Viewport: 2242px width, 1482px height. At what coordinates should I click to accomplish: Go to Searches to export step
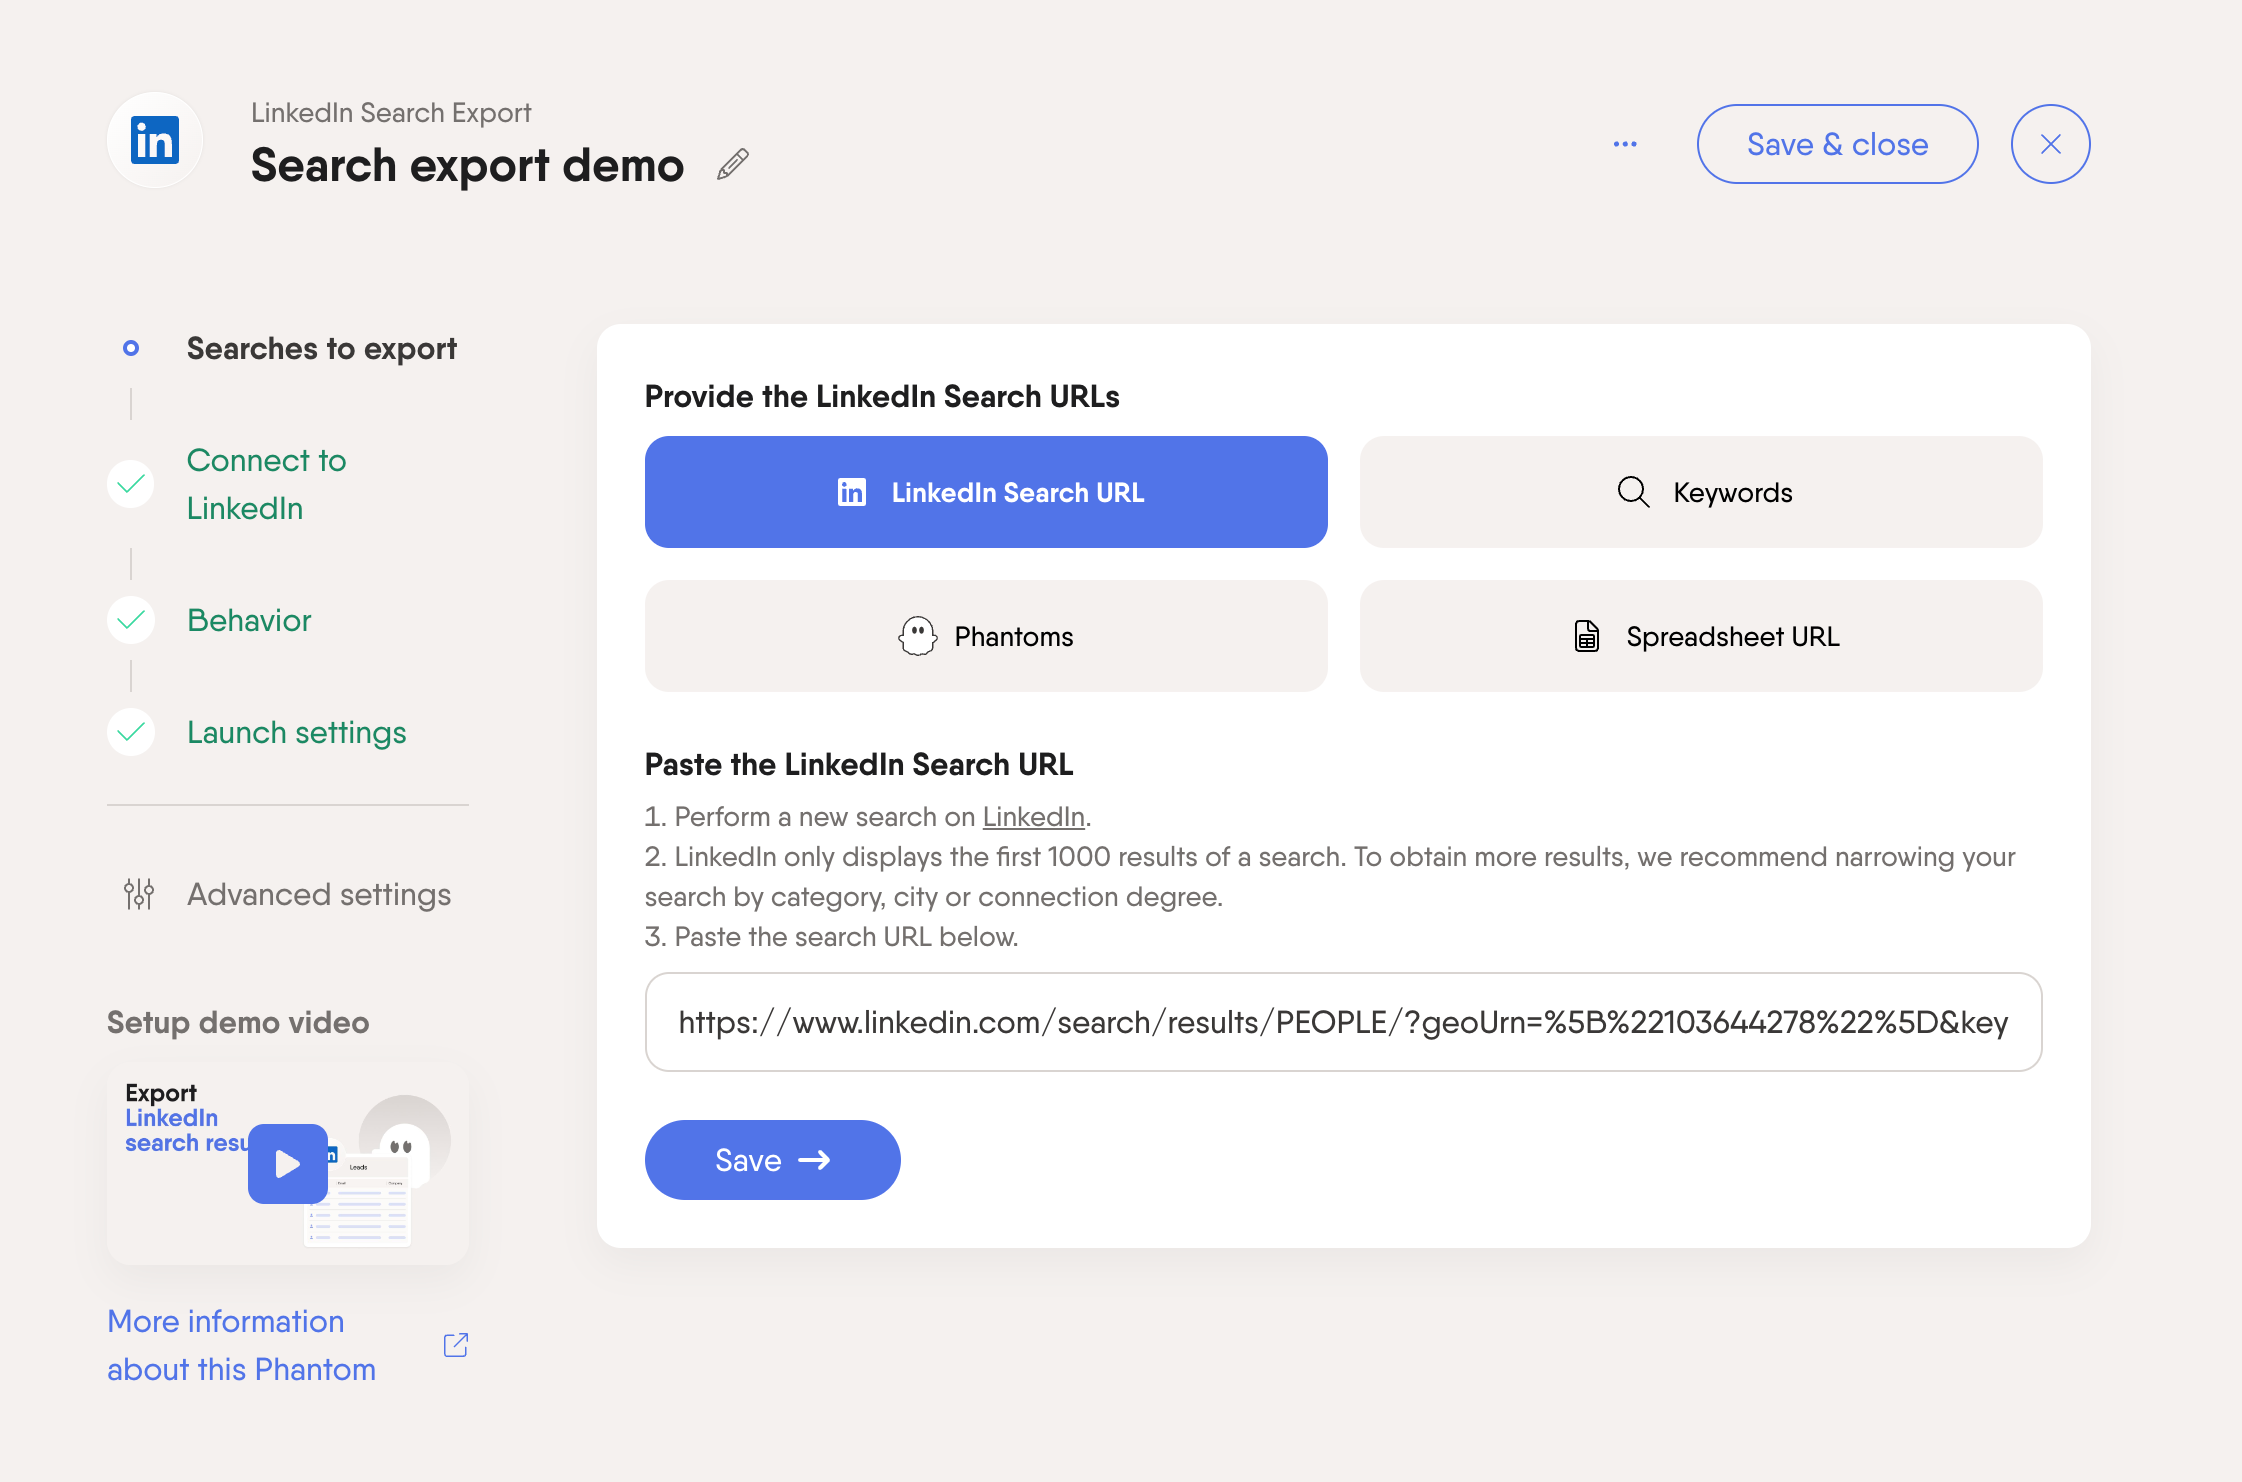pyautogui.click(x=321, y=349)
